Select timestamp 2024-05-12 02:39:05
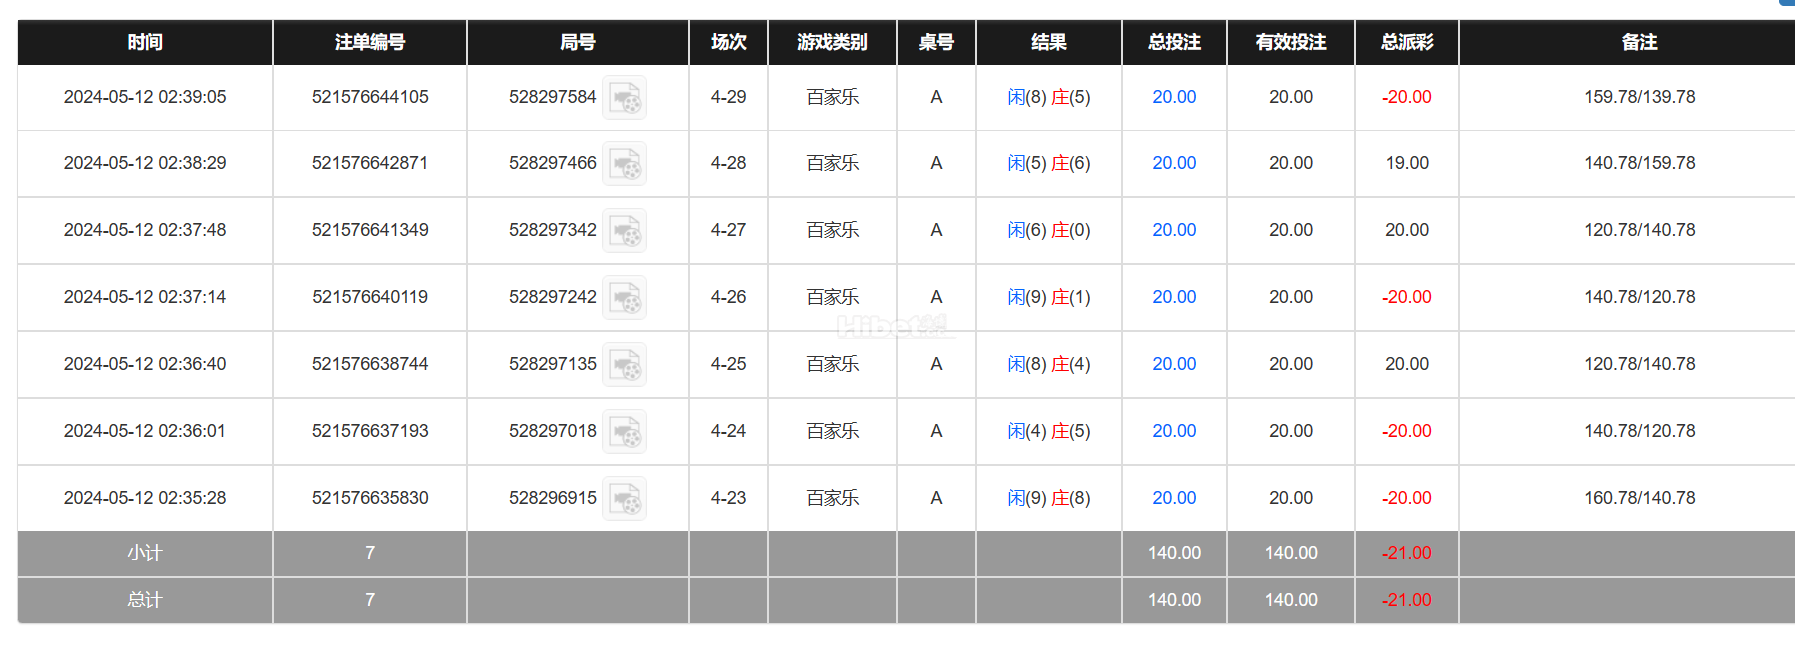The image size is (1795, 652). pos(145,97)
